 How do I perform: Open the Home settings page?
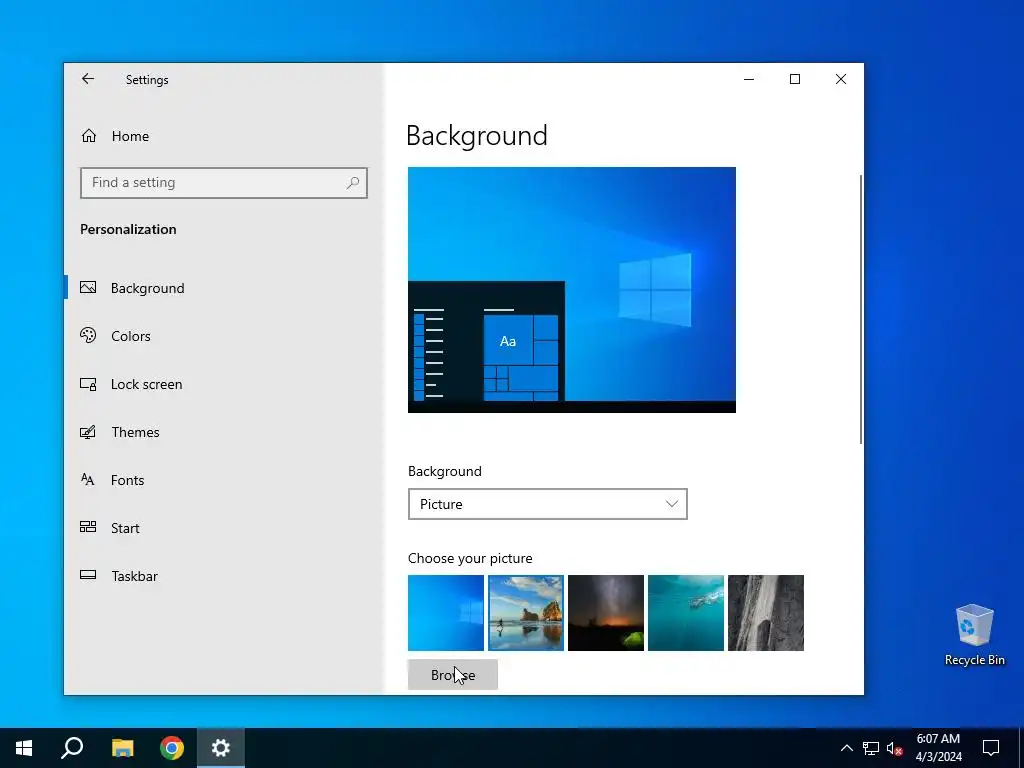(x=115, y=136)
